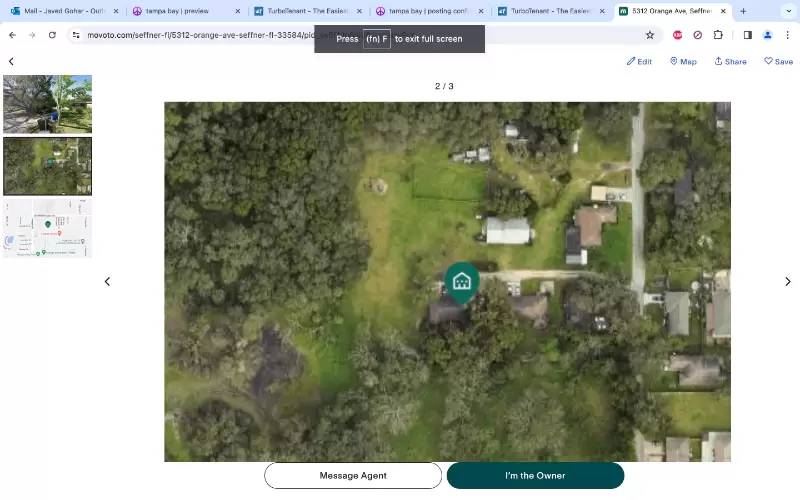This screenshot has width=800, height=500.
Task: Open the Map pin view
Action: point(683,61)
